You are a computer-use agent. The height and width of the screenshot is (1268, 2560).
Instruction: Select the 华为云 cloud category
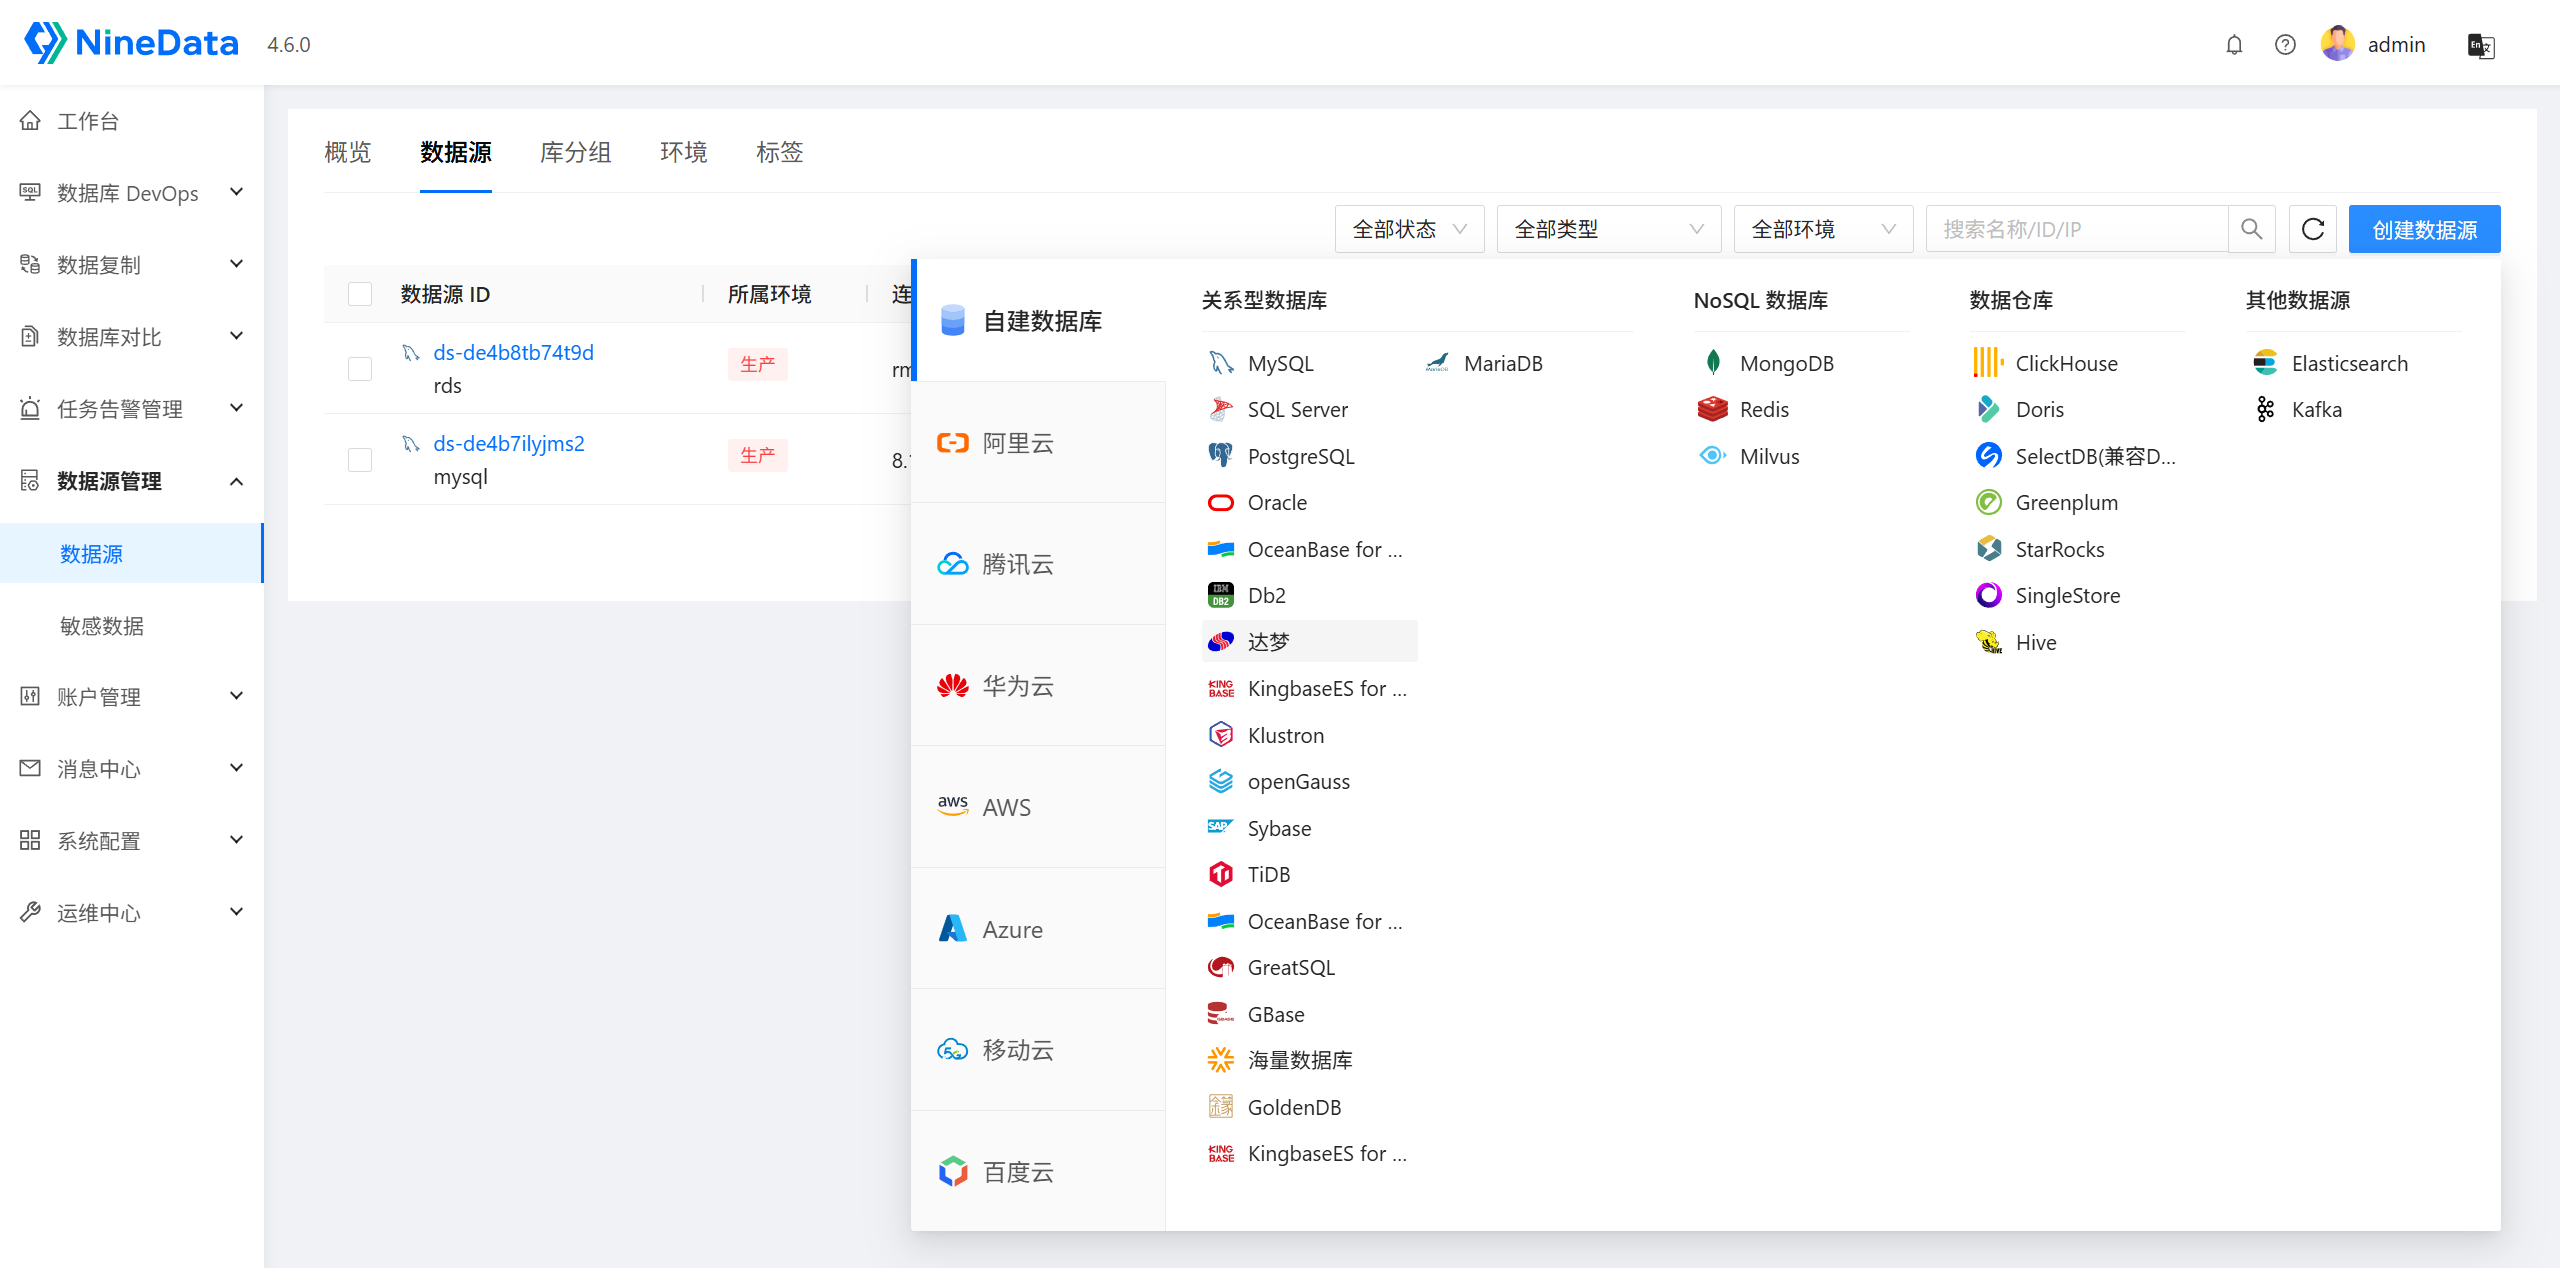[1038, 686]
